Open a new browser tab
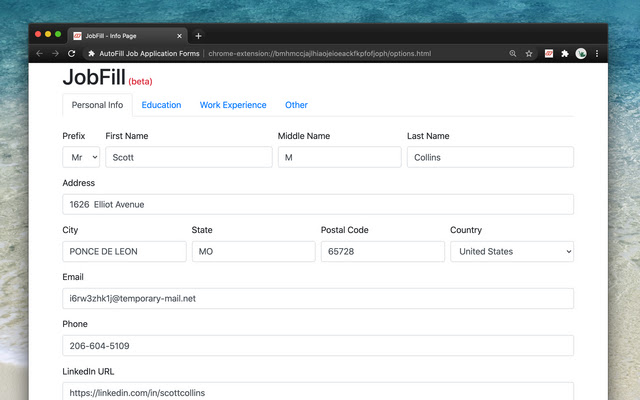 click(198, 36)
